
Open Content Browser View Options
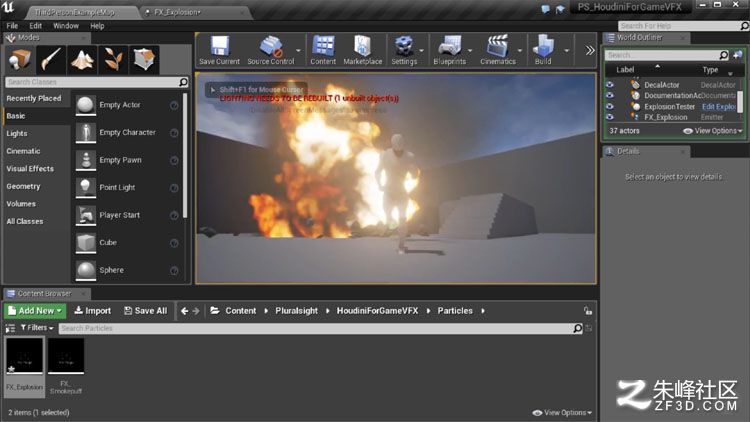click(x=562, y=412)
